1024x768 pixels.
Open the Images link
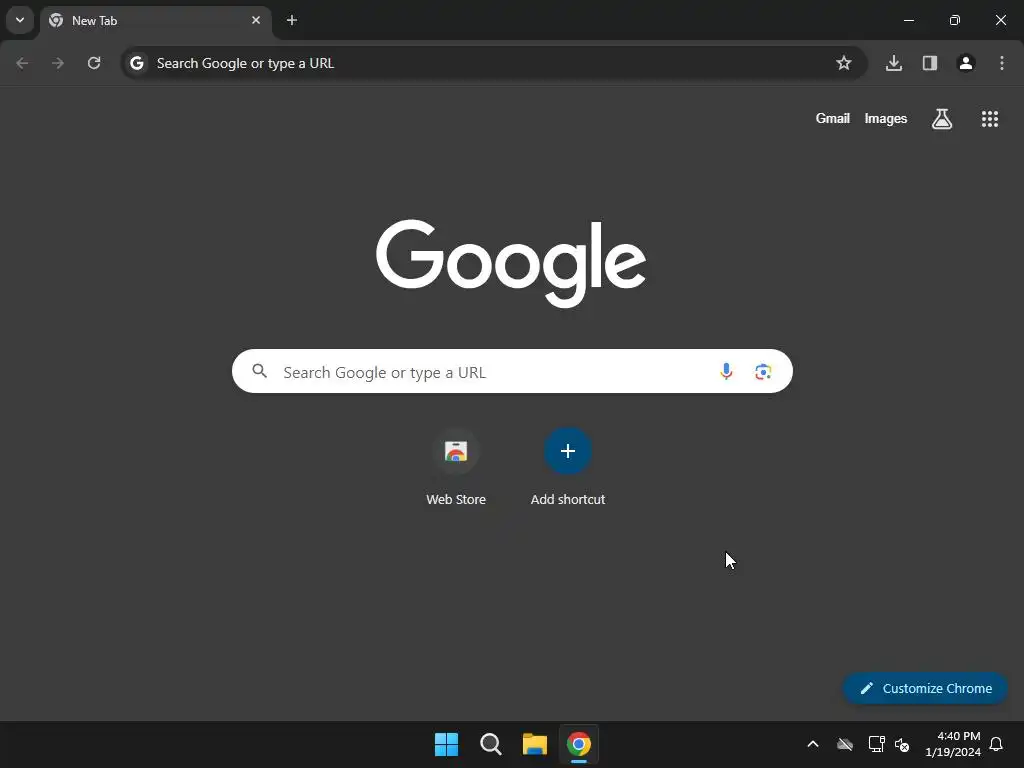point(886,118)
